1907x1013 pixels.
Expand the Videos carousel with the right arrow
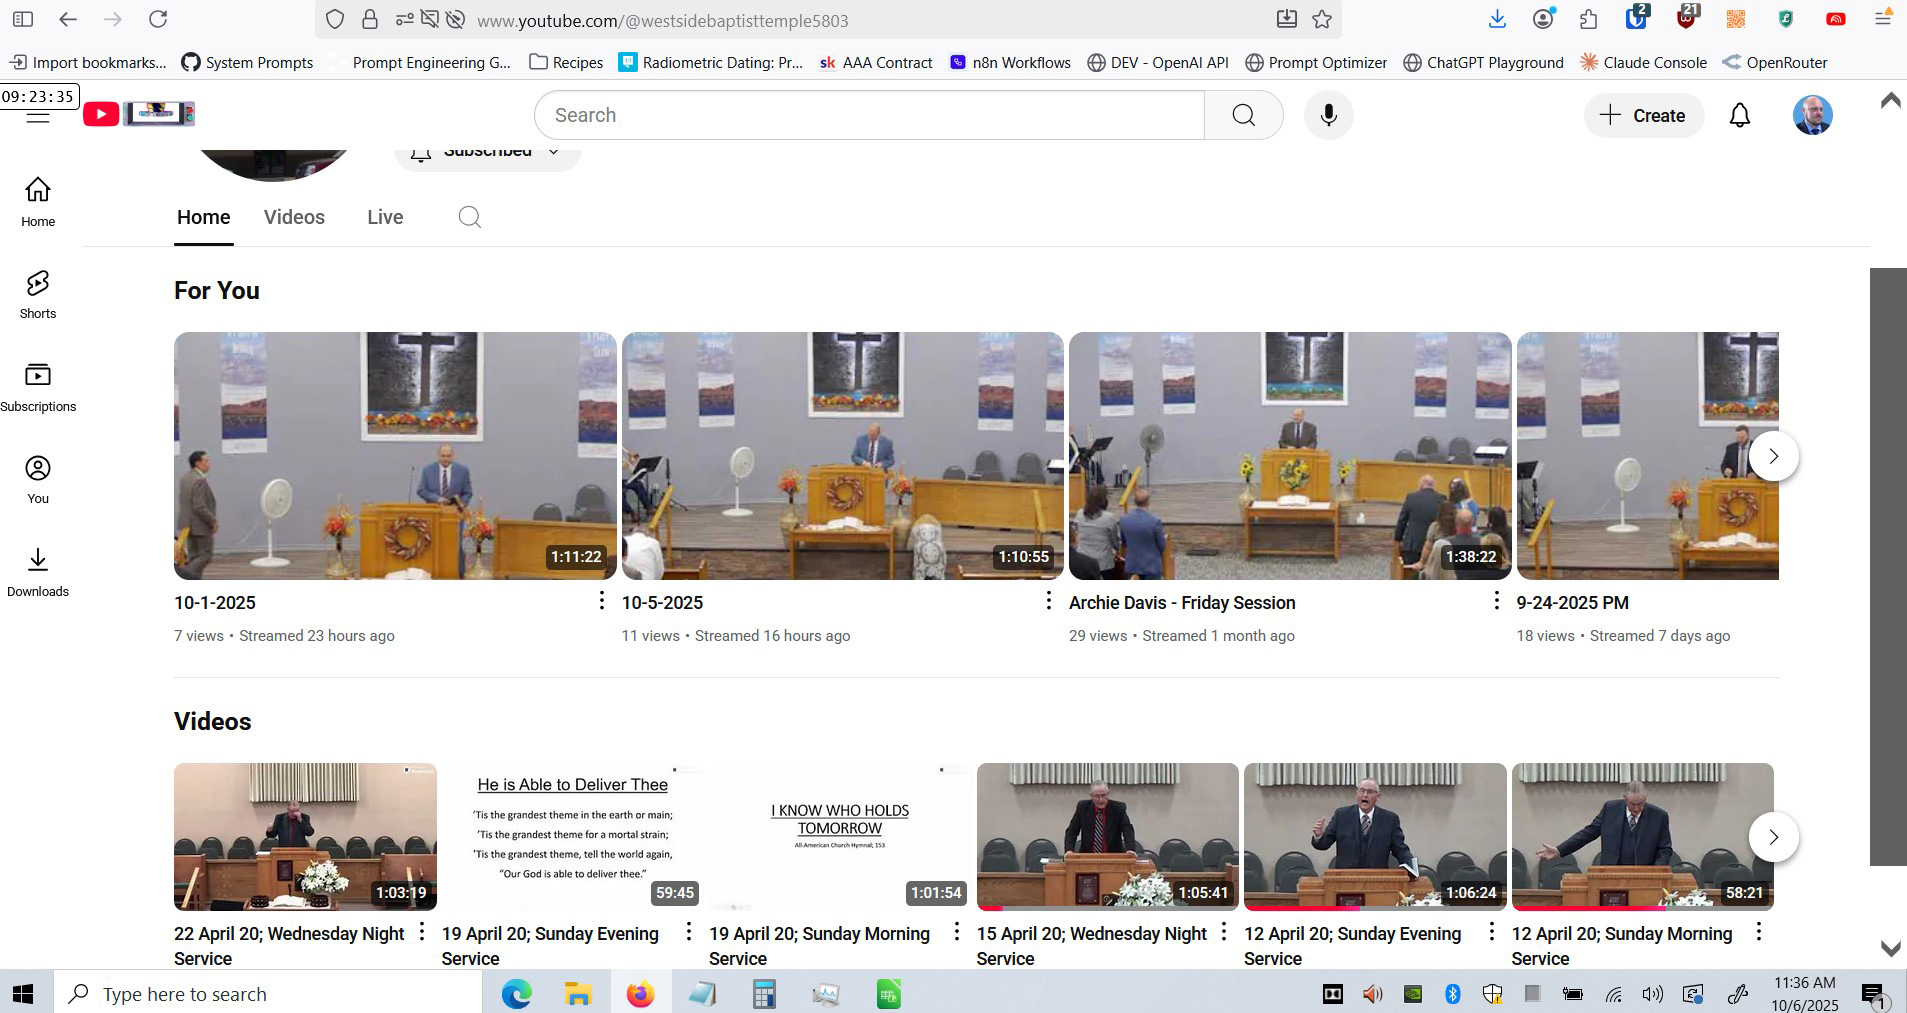click(x=1774, y=837)
